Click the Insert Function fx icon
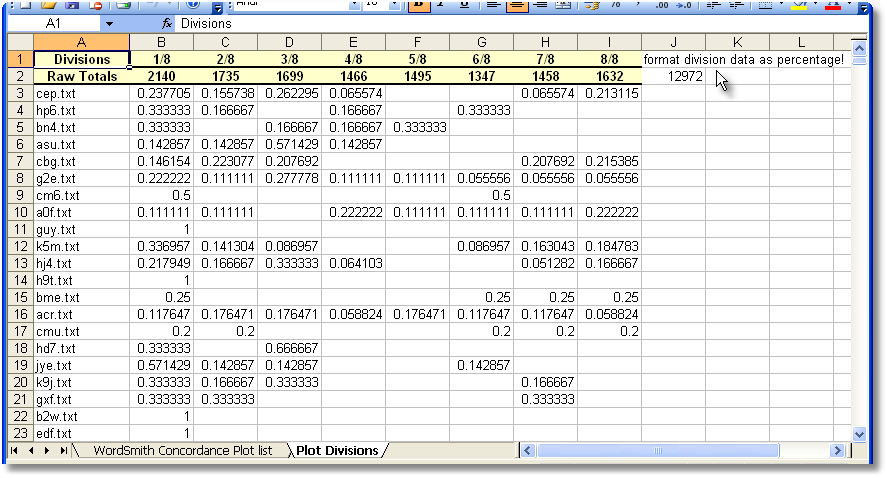Screen dimensions: 887x478 coord(167,23)
